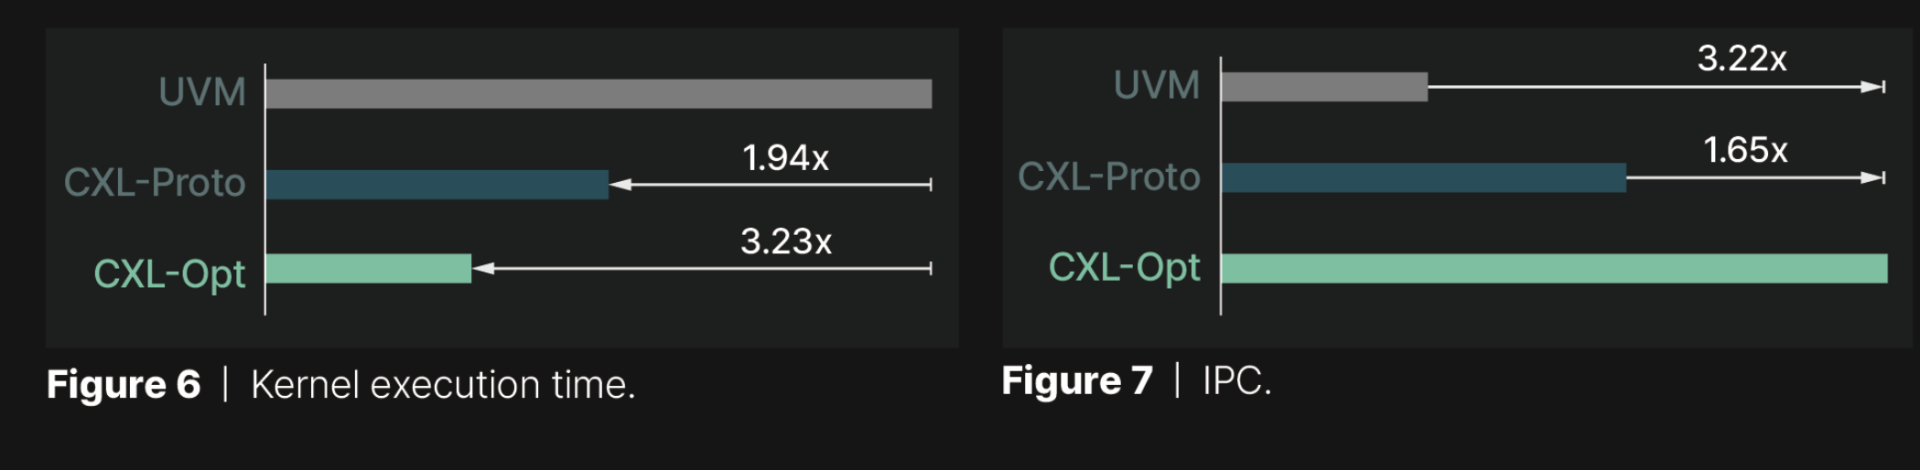This screenshot has width=1920, height=470.
Task: Select the 1.94x speedup label
Action: tap(785, 158)
